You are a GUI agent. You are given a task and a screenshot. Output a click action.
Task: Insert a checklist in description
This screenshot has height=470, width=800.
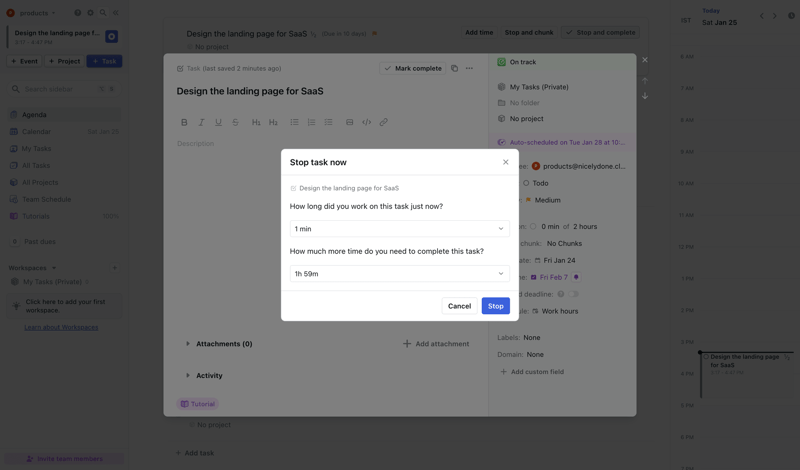328,122
